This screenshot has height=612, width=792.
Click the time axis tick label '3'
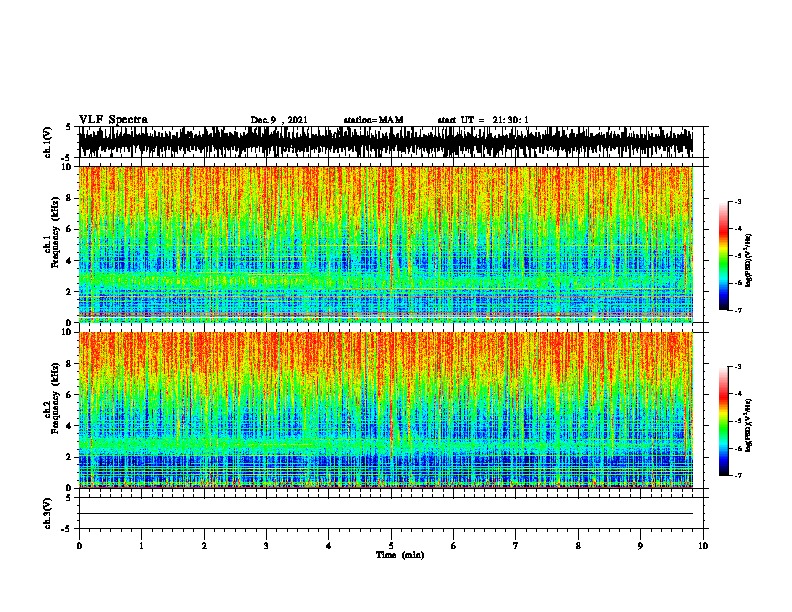(266, 546)
